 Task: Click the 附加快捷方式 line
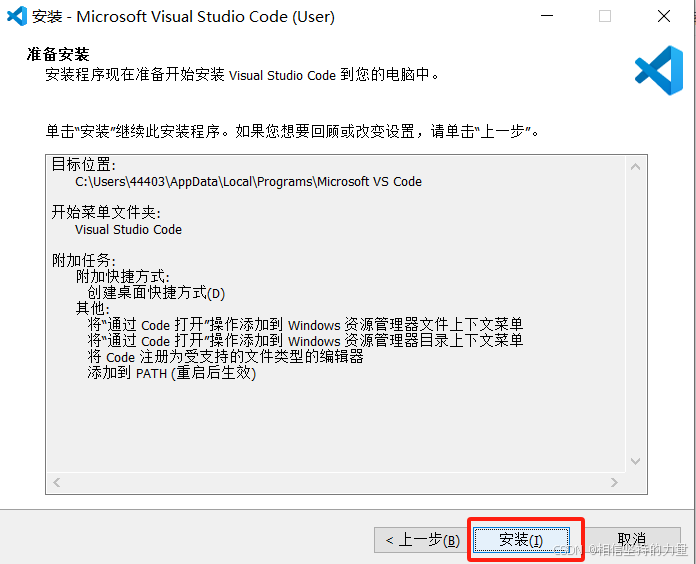click(x=123, y=276)
